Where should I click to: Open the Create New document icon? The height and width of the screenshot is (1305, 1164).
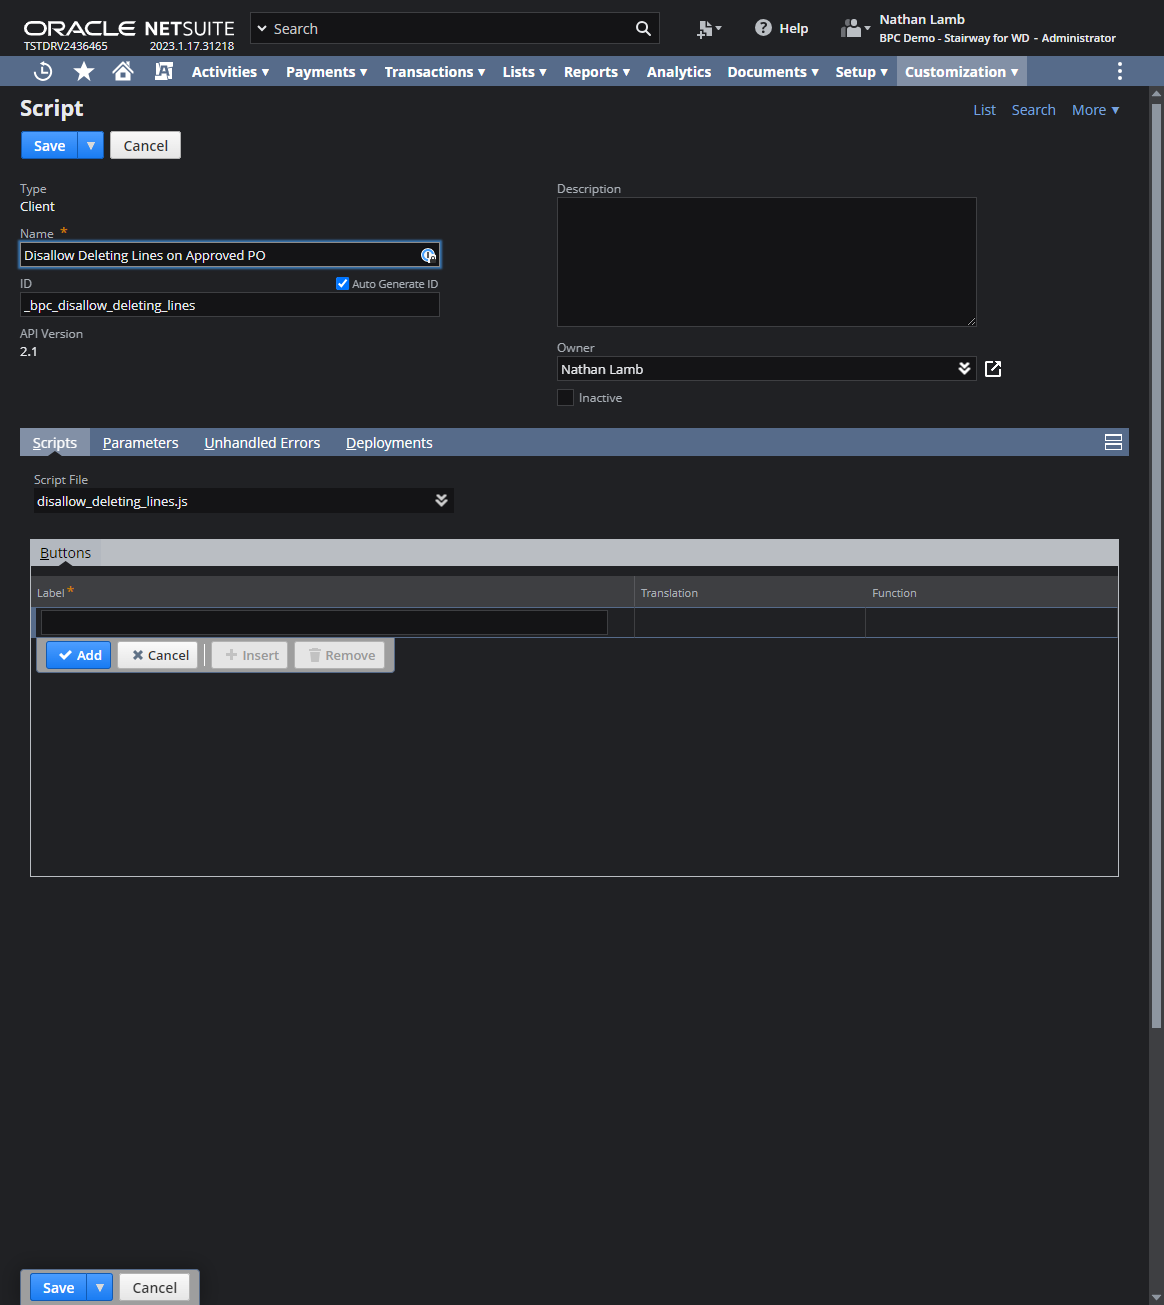[709, 29]
